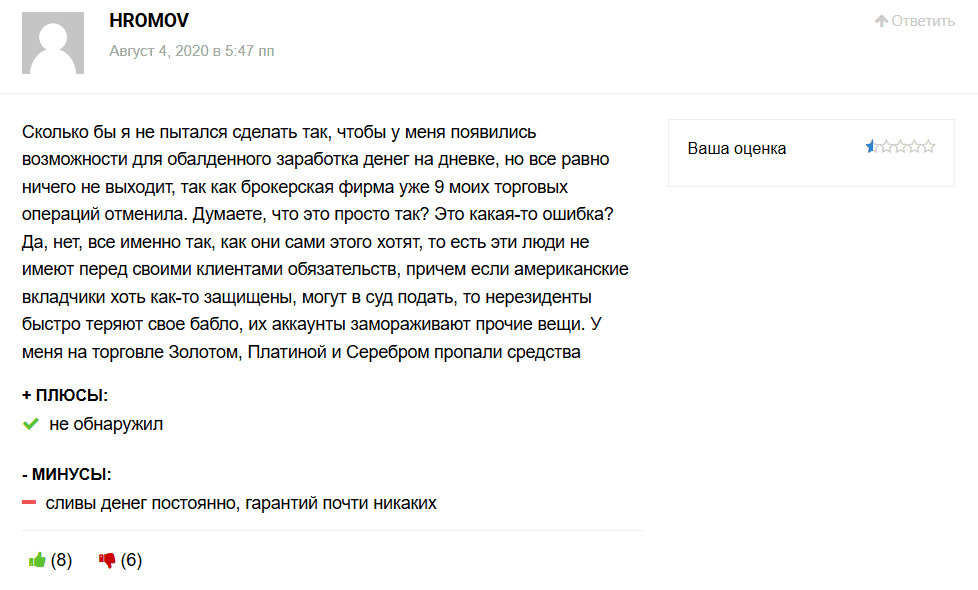This screenshot has width=978, height=590.
Task: Click the thumbs-down dislike icon
Action: tap(107, 560)
